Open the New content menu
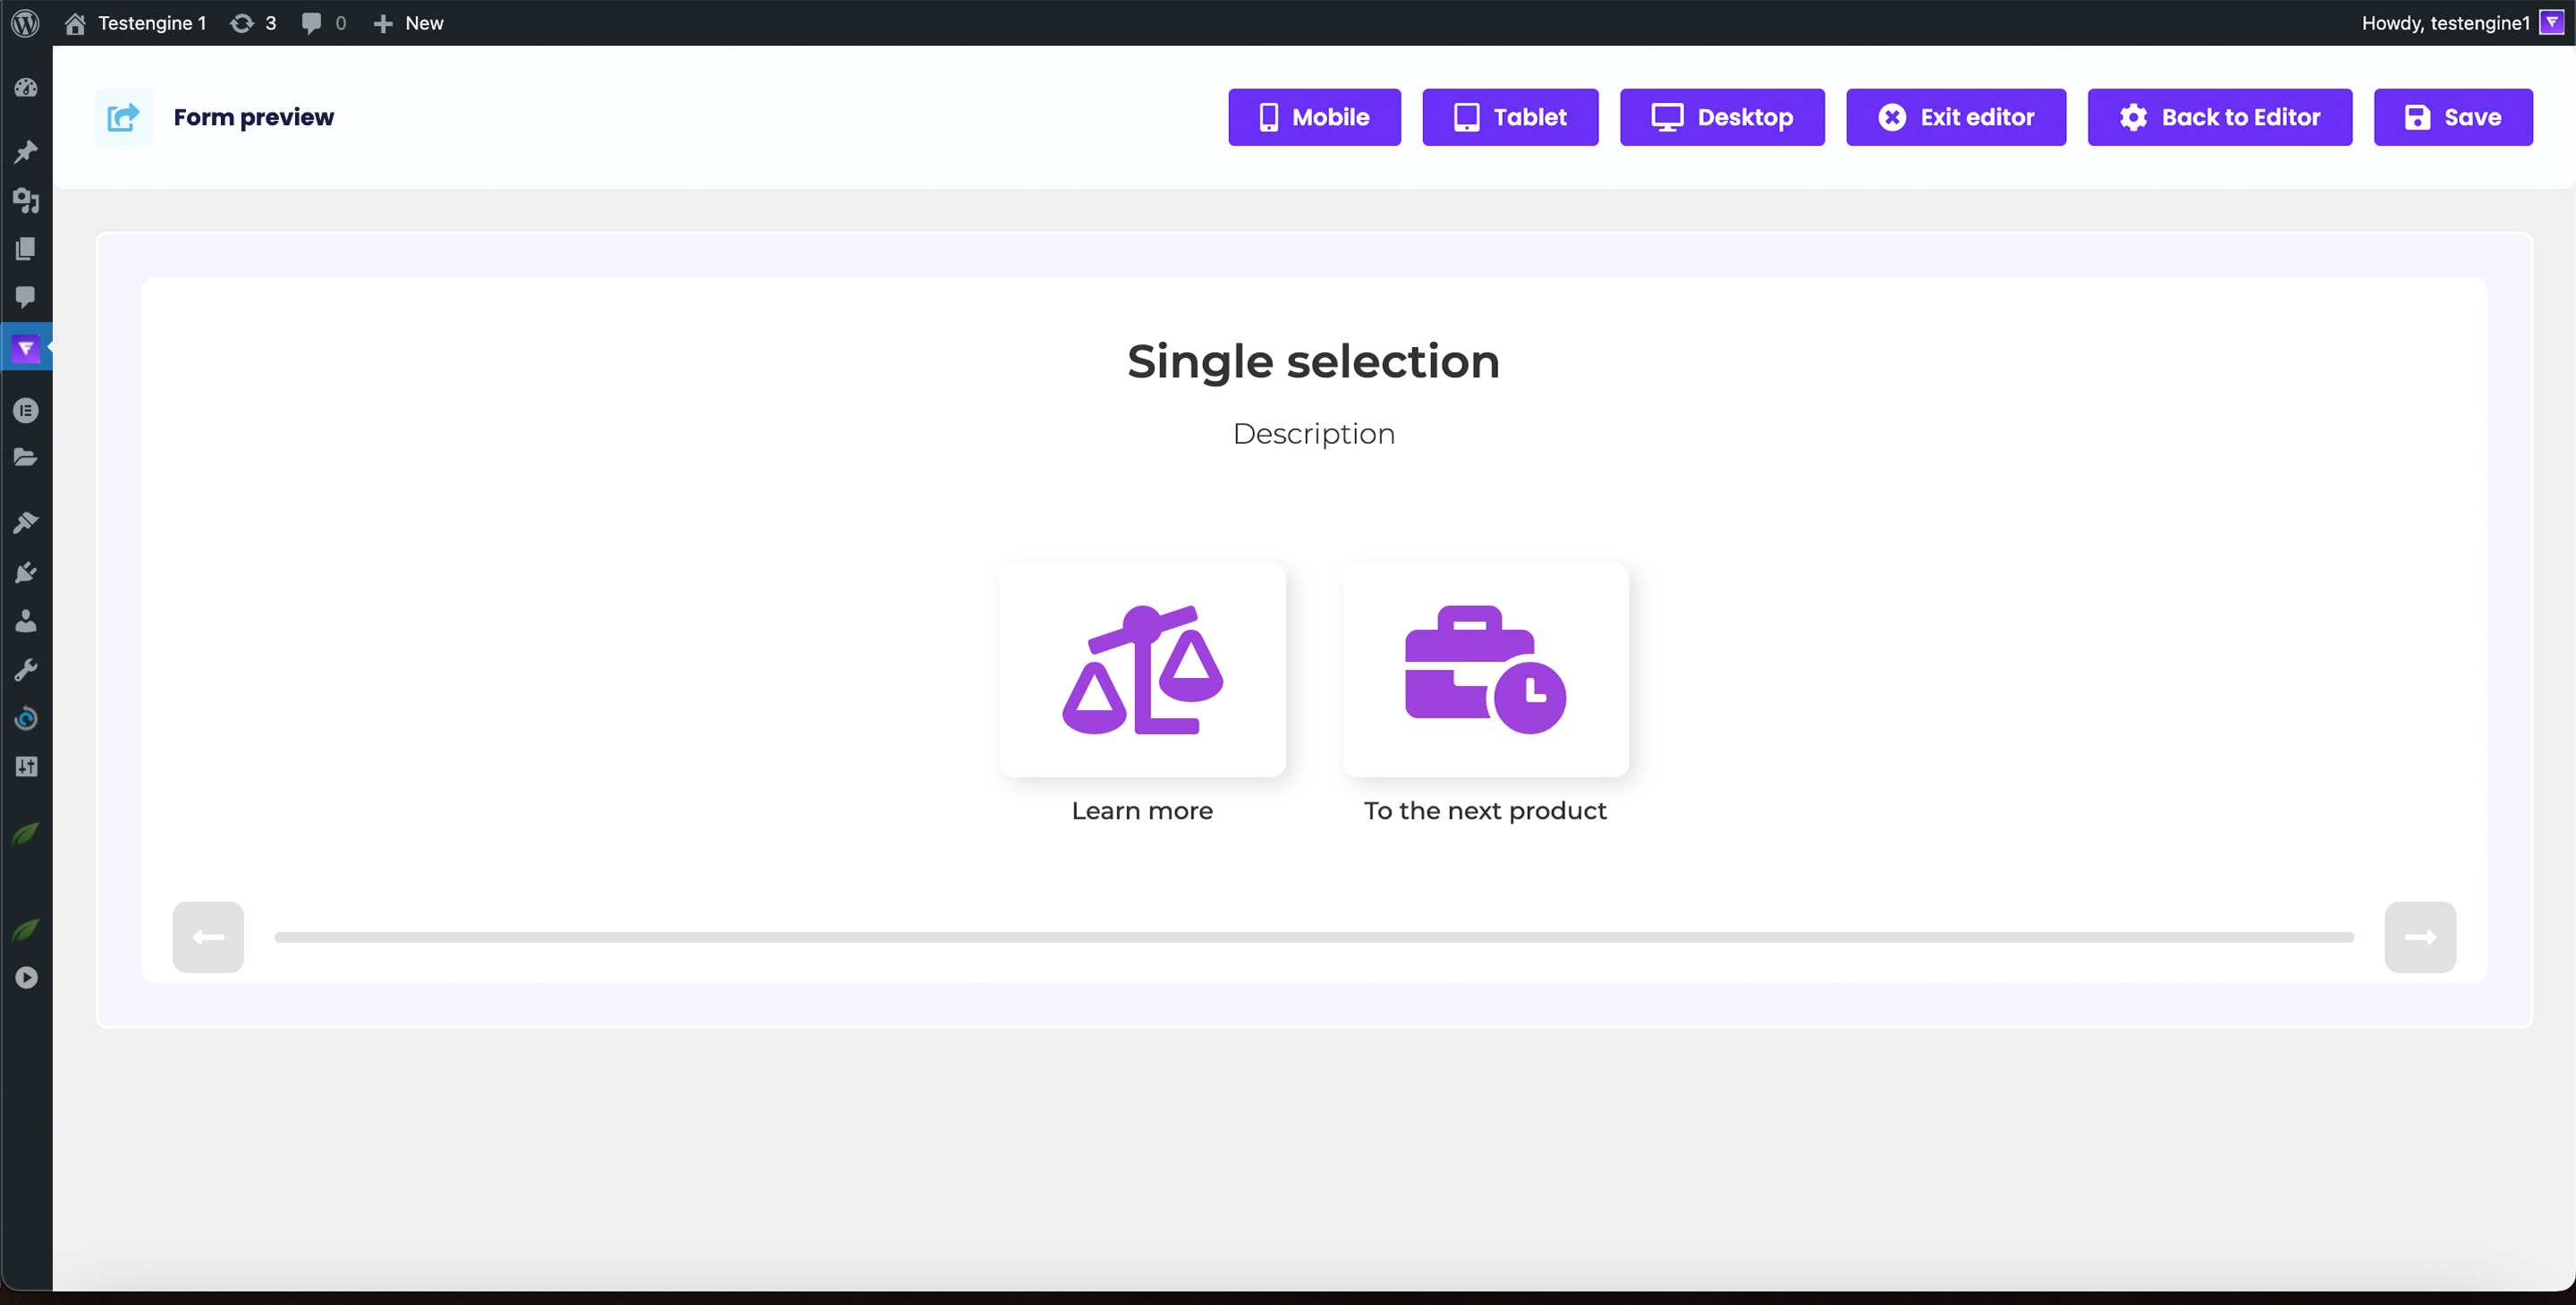Screen dimensions: 2576x1305 pos(408,22)
